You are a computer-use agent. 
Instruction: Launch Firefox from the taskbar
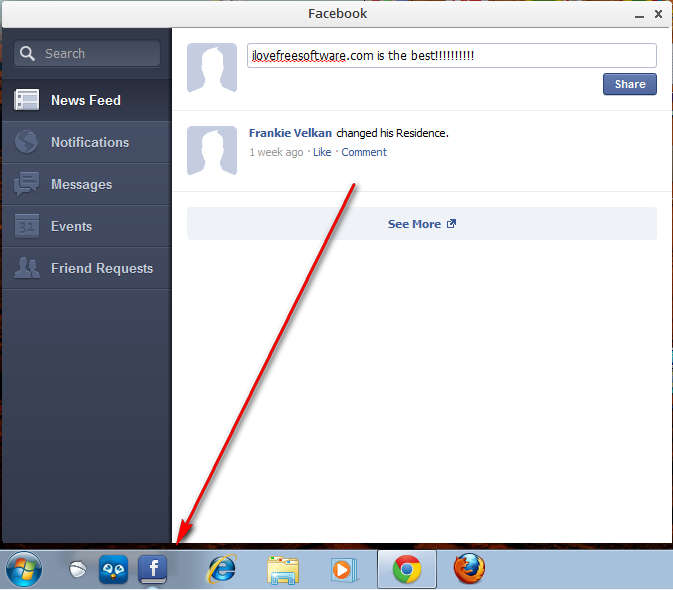(469, 569)
